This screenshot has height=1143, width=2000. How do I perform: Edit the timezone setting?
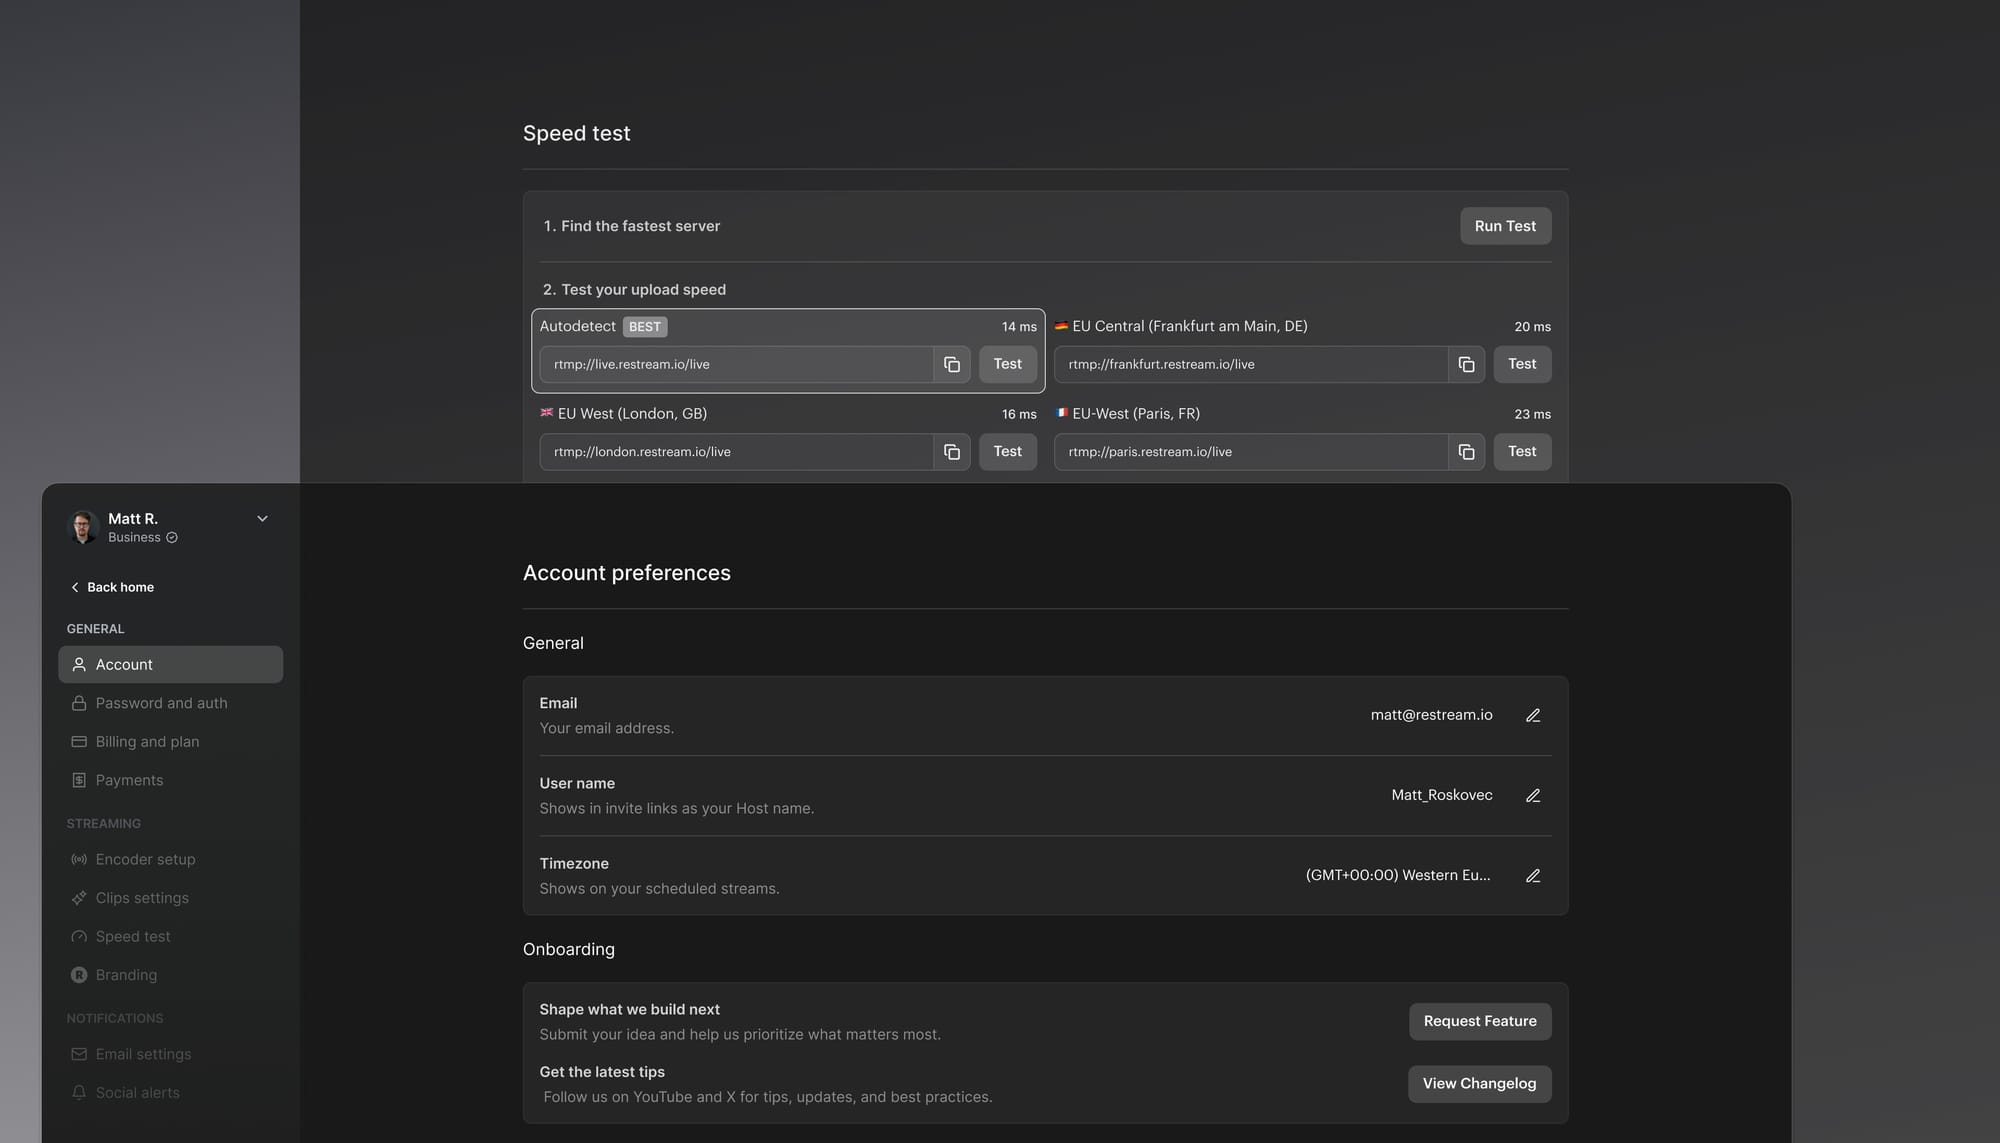[1532, 876]
